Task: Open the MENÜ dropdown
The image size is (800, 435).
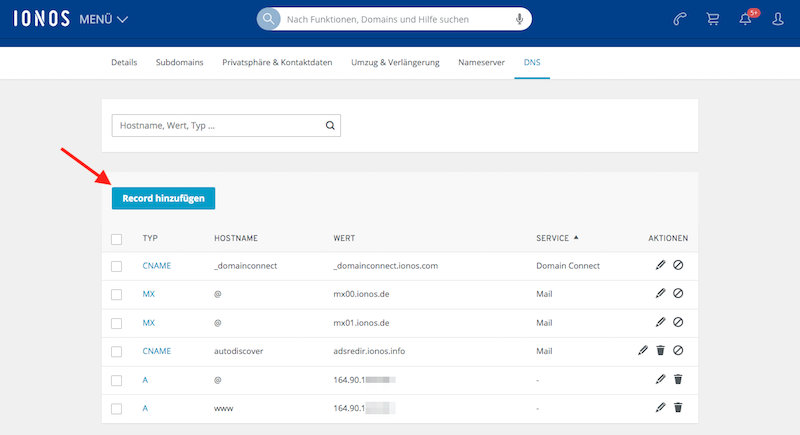Action: click(104, 19)
